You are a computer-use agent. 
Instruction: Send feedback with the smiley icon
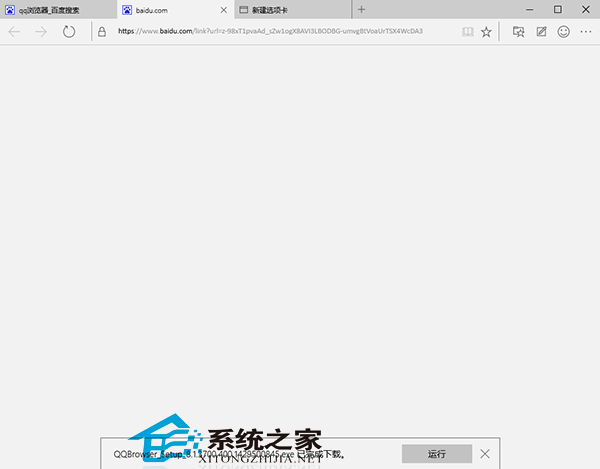564,32
